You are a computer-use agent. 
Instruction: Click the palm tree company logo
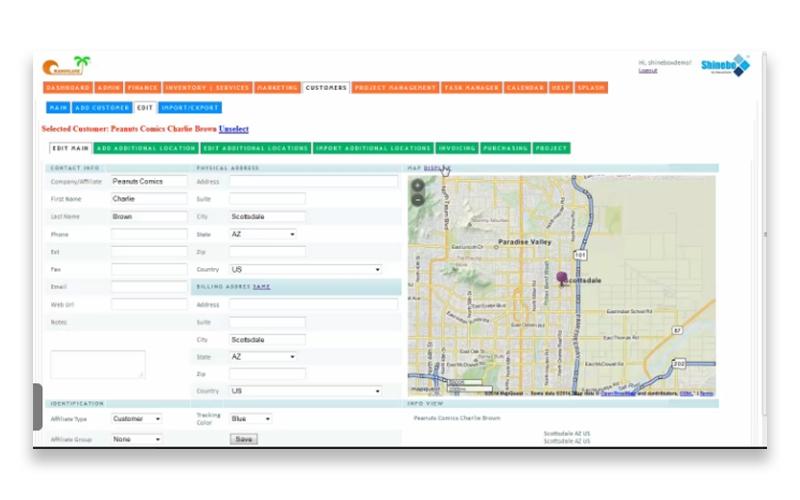click(x=66, y=66)
